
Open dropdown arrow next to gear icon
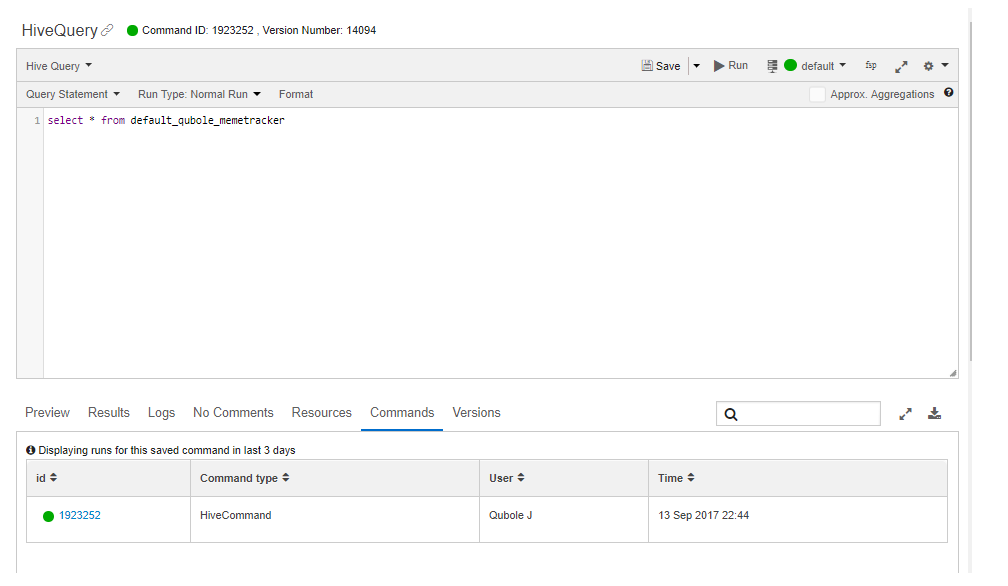click(944, 65)
